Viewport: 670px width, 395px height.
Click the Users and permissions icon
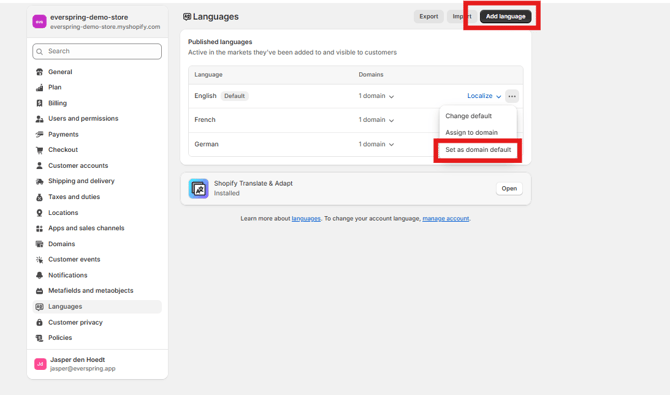[x=39, y=119]
